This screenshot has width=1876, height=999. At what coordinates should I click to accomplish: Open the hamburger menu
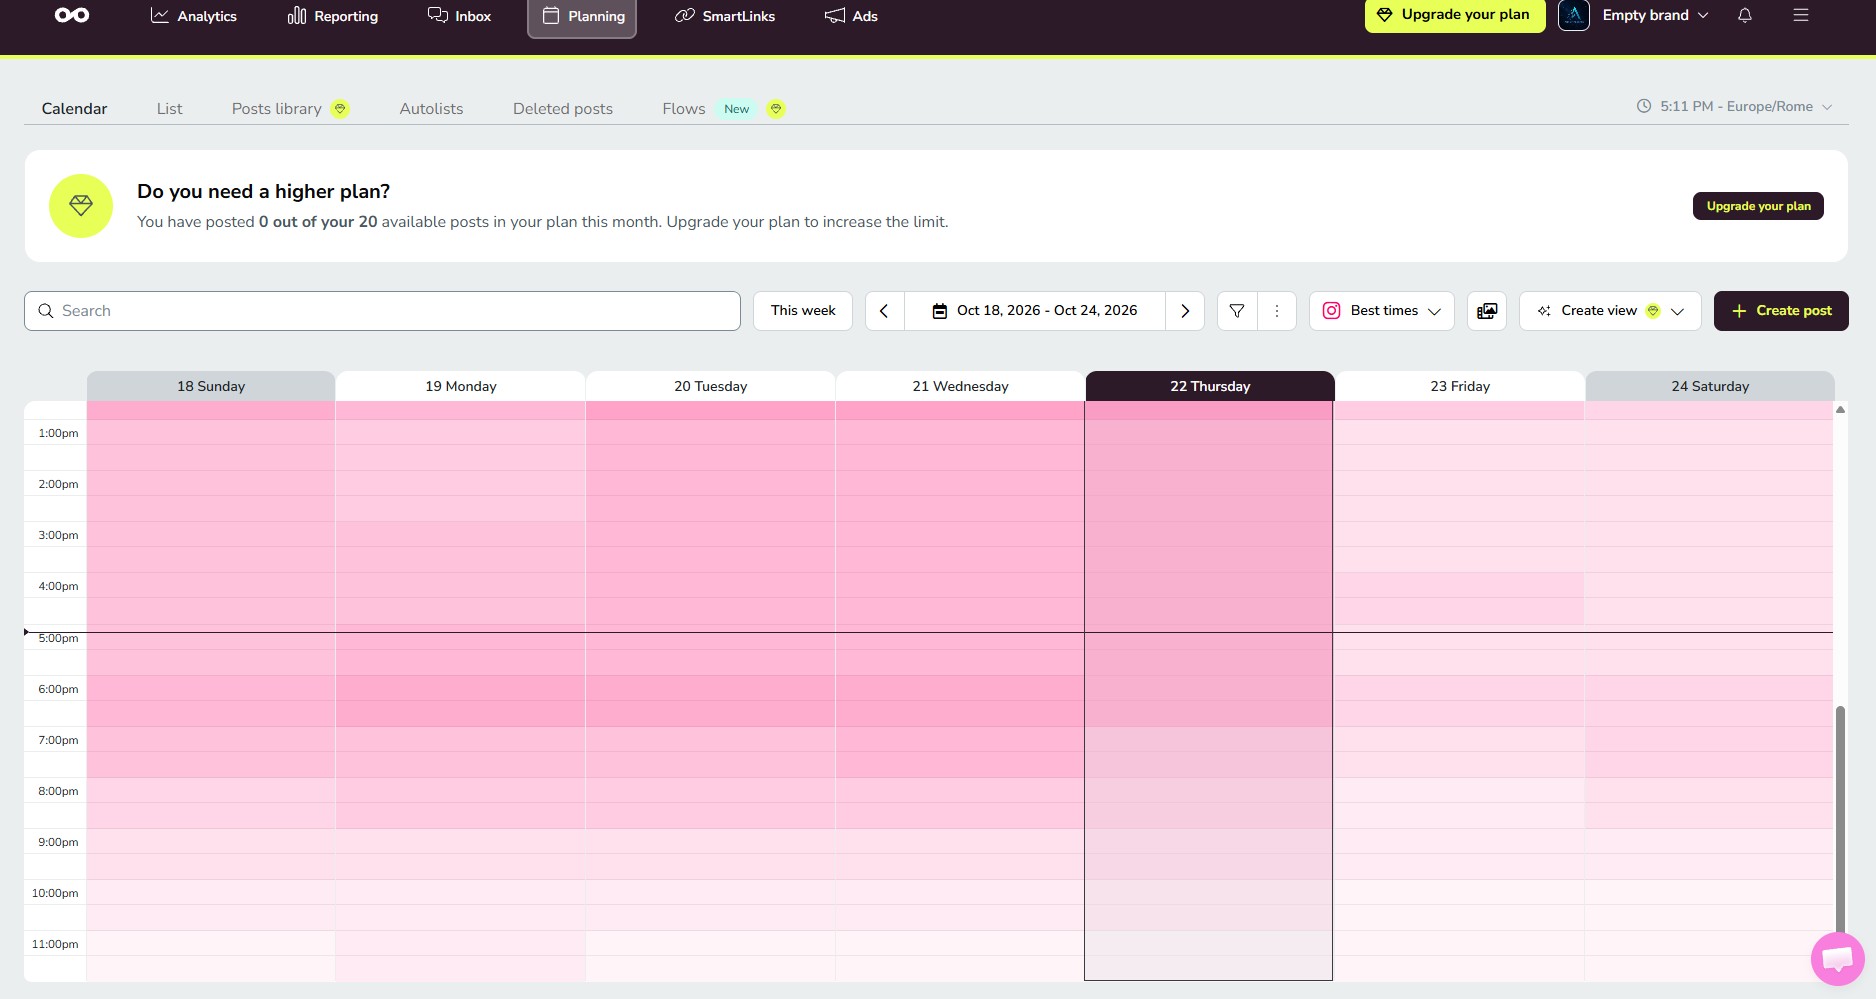coord(1801,15)
